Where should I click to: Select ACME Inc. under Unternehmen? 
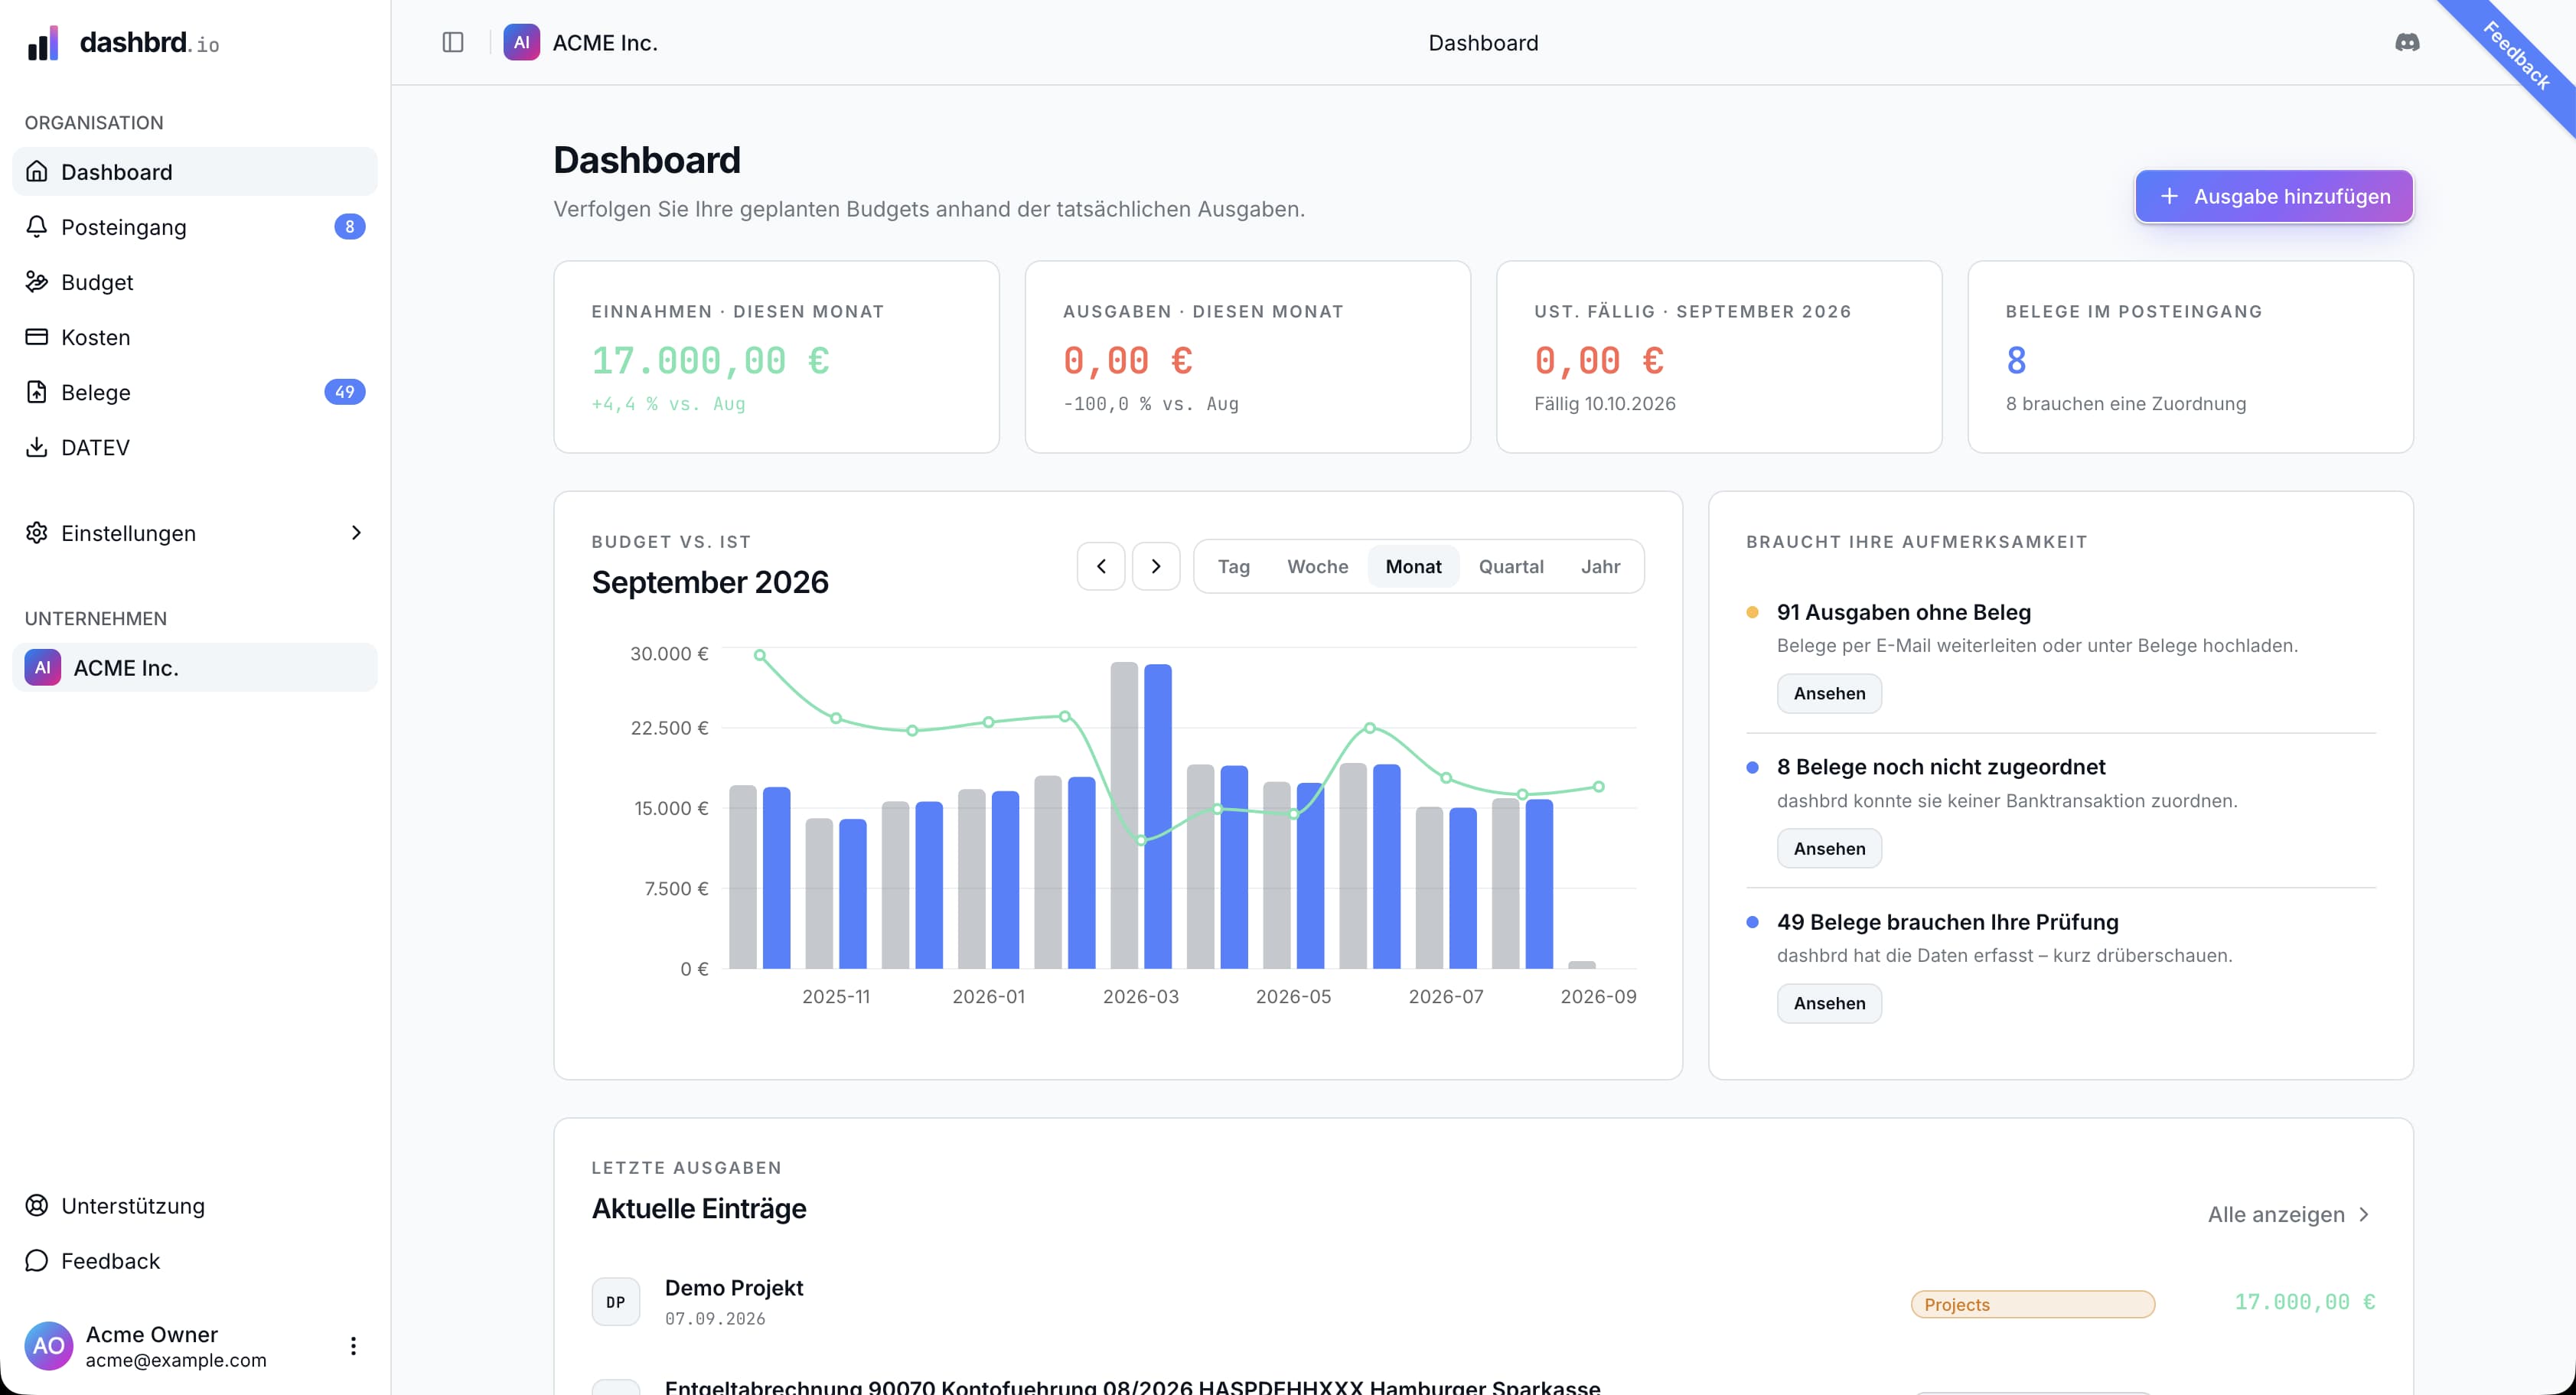point(195,667)
